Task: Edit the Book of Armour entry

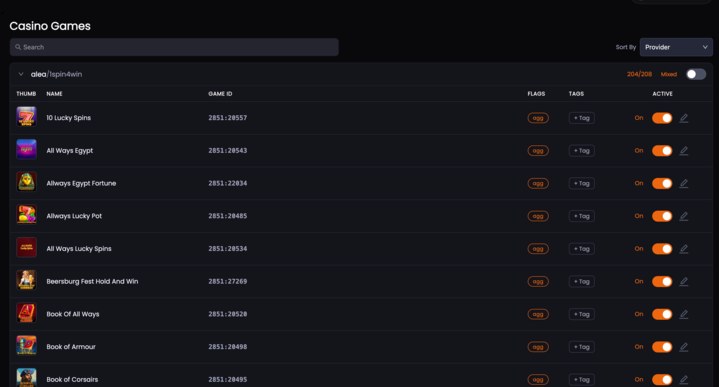Action: (684, 347)
